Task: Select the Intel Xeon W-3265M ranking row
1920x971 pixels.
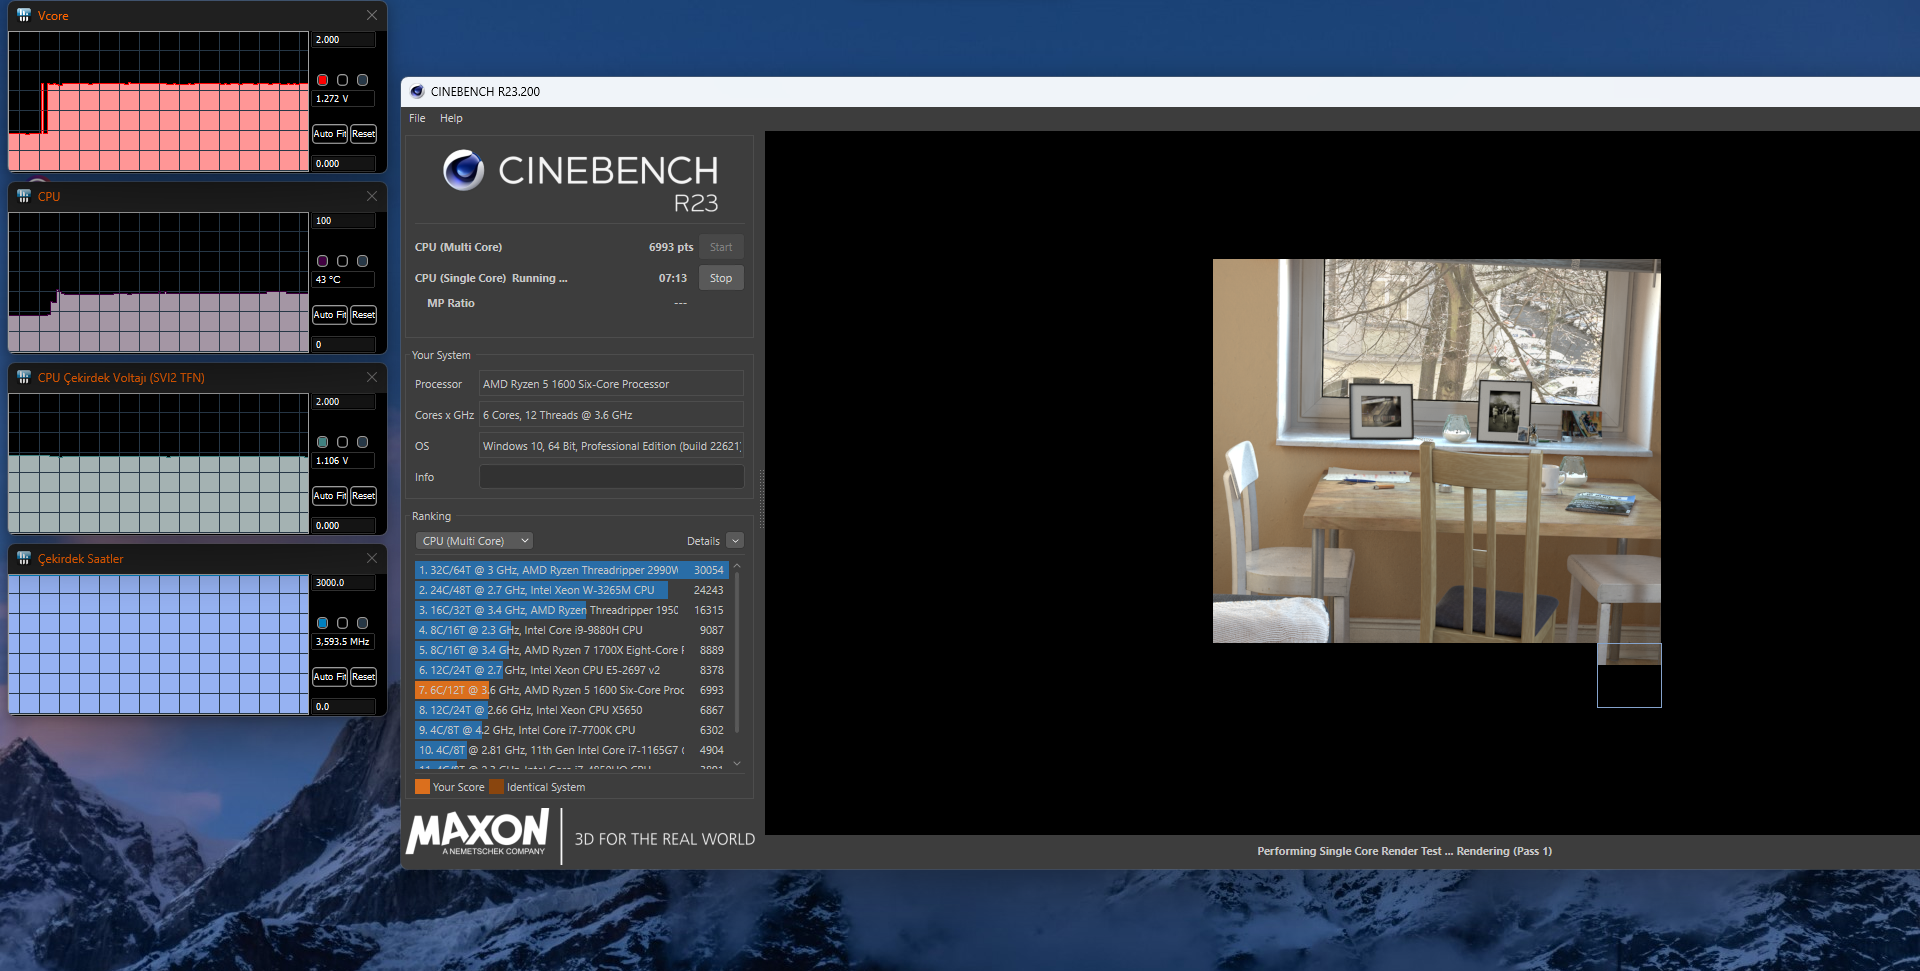Action: coord(571,590)
